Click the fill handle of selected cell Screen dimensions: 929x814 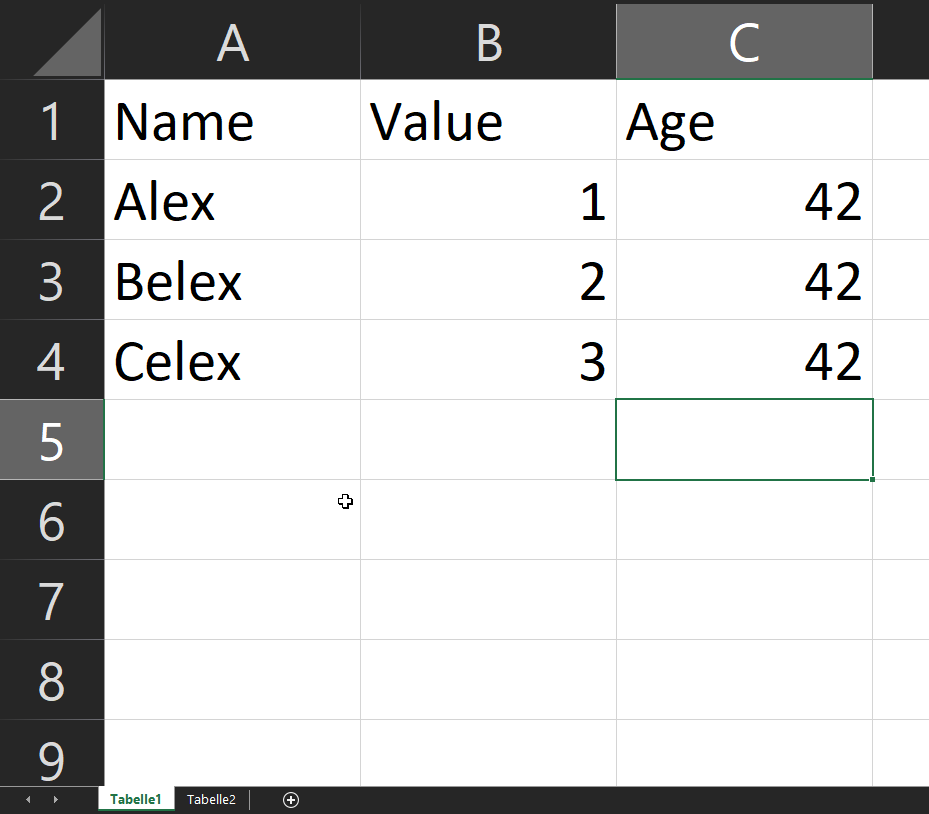(873, 480)
